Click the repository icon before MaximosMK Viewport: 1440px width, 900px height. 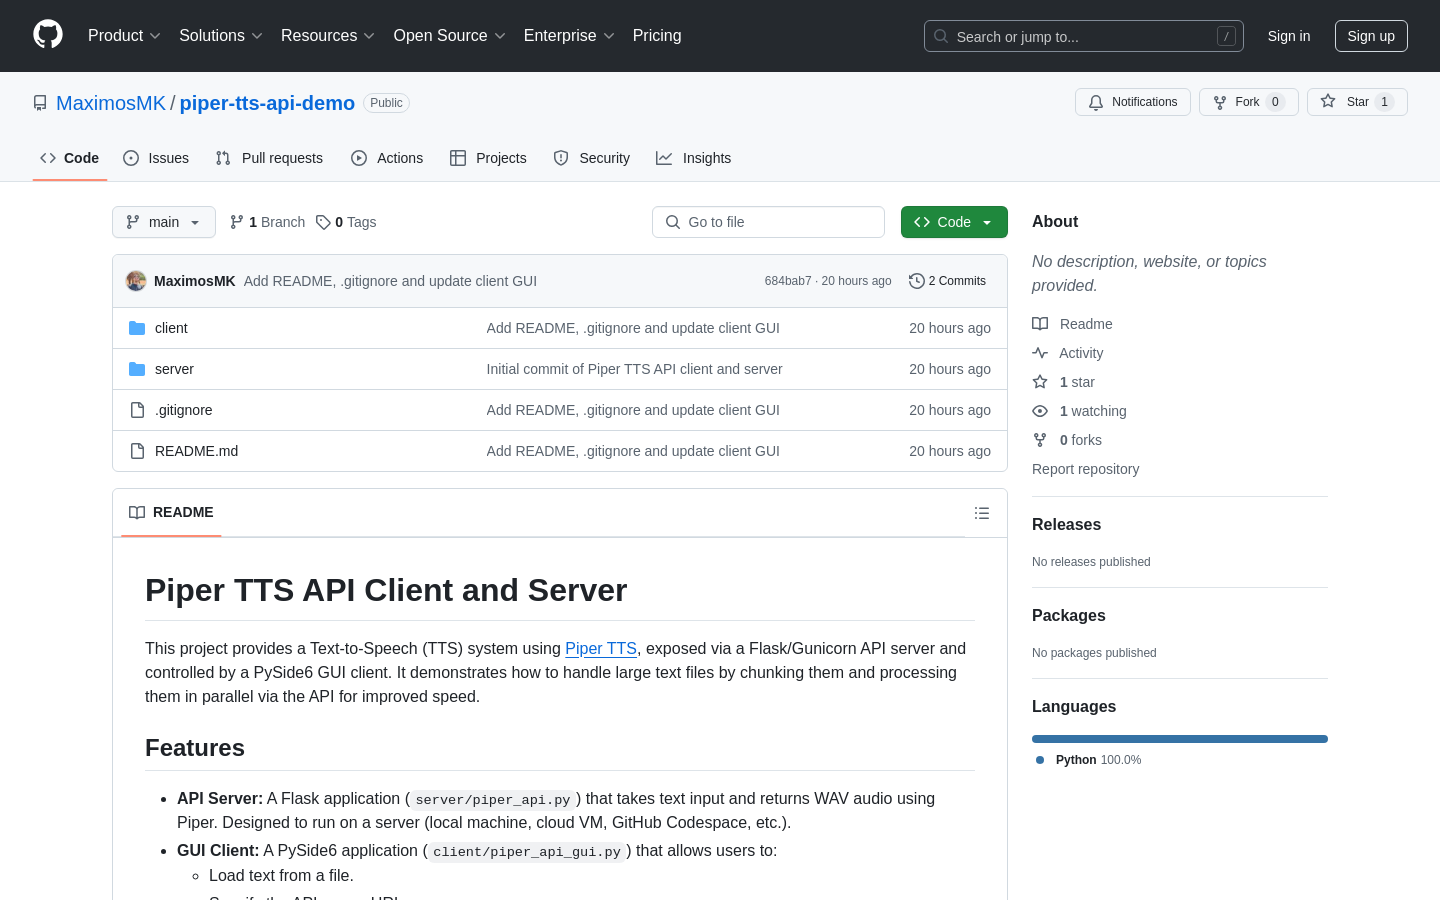pos(40,103)
